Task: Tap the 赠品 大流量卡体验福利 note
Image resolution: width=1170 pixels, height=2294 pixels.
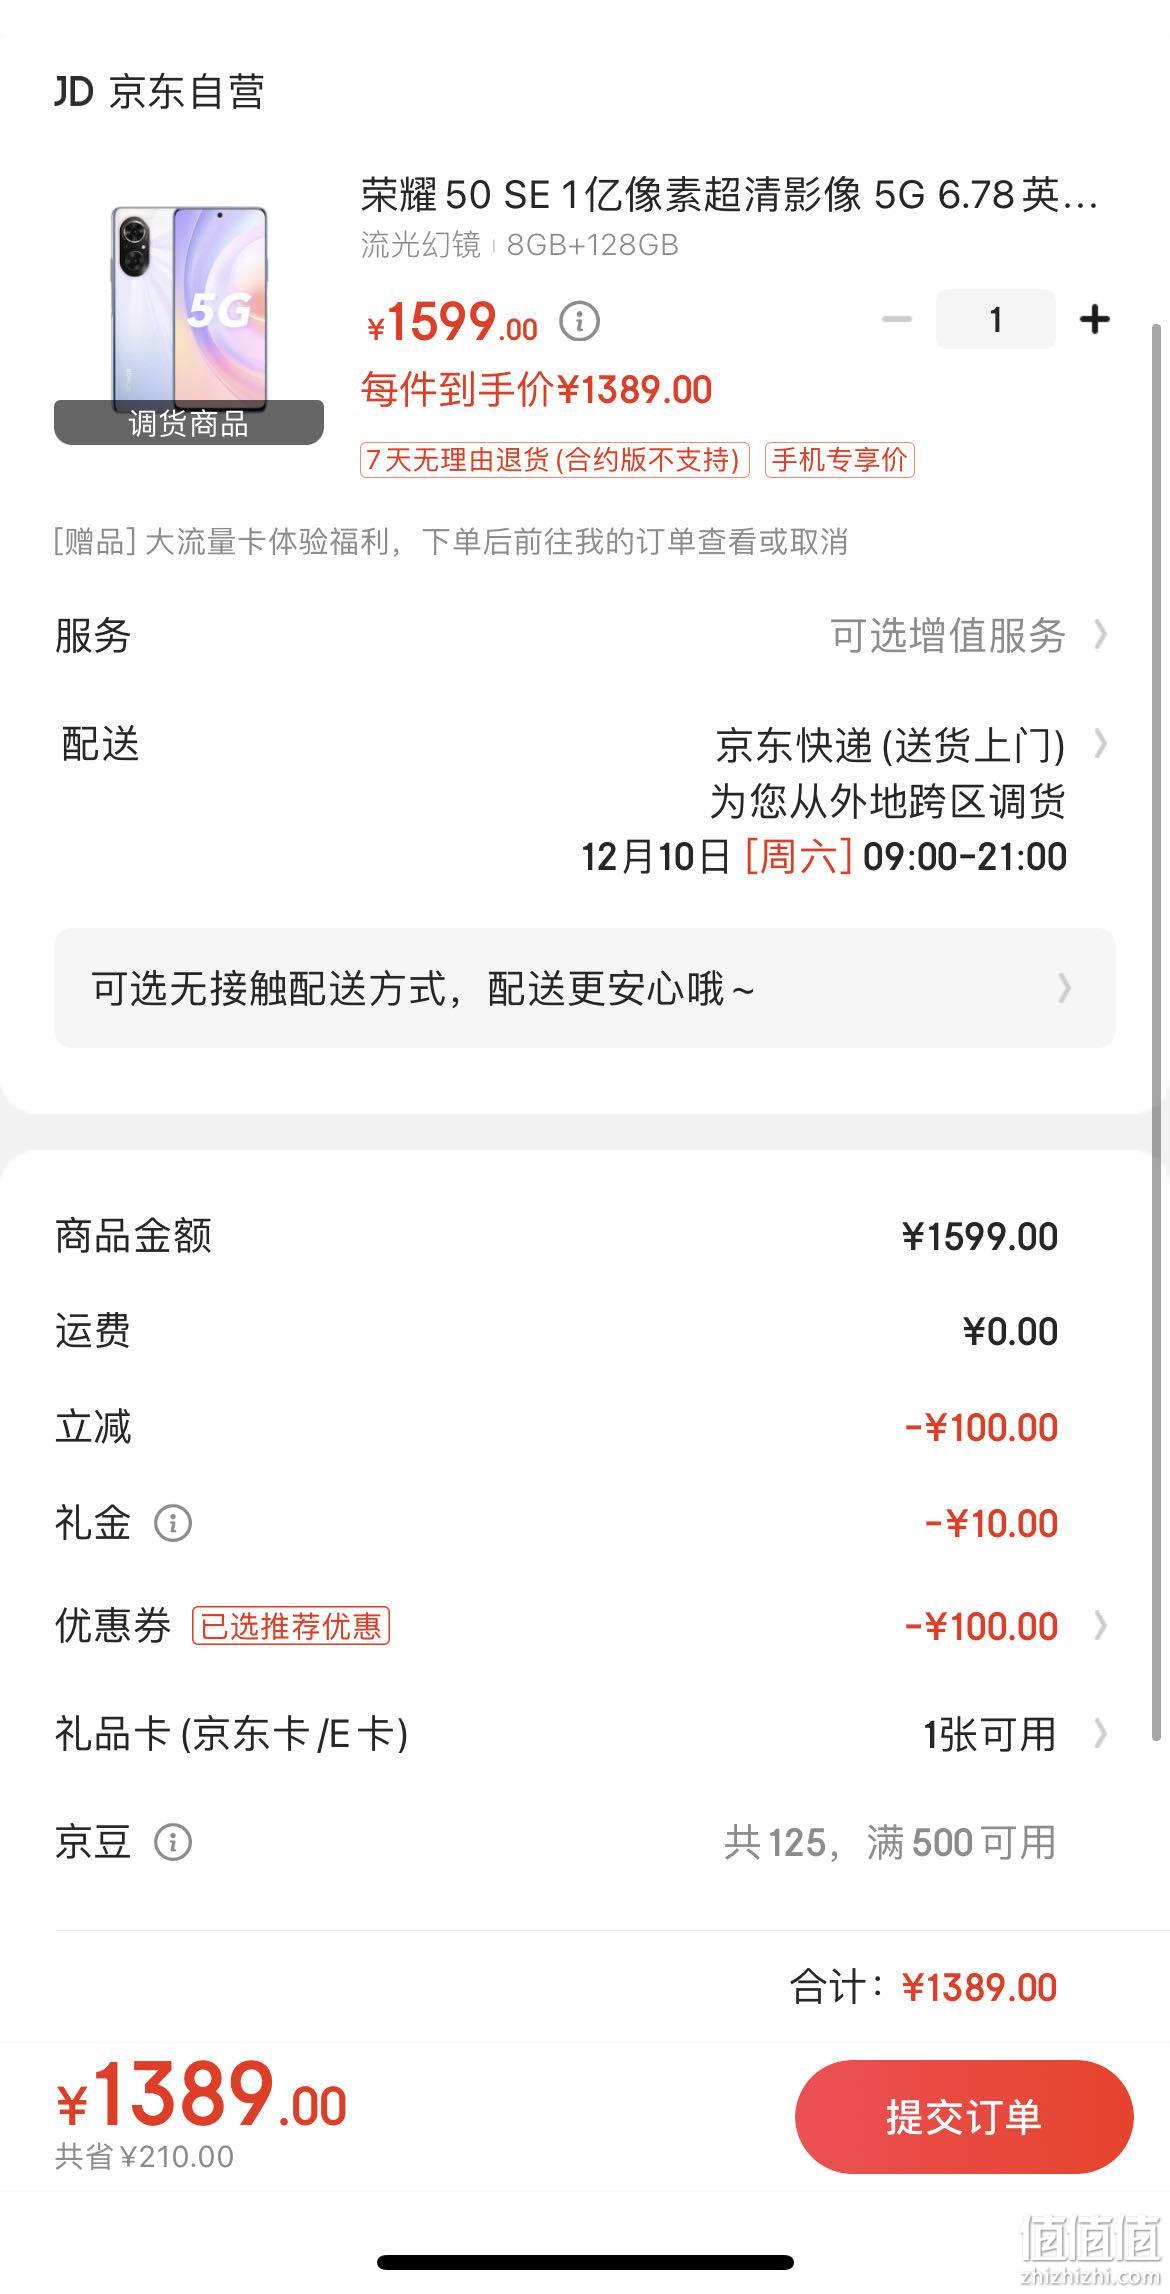Action: [451, 542]
